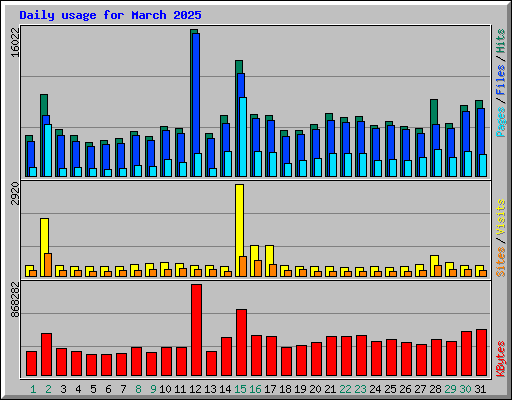
Task: Click the orange Sites bar for day 2
Action: [x=48, y=265]
